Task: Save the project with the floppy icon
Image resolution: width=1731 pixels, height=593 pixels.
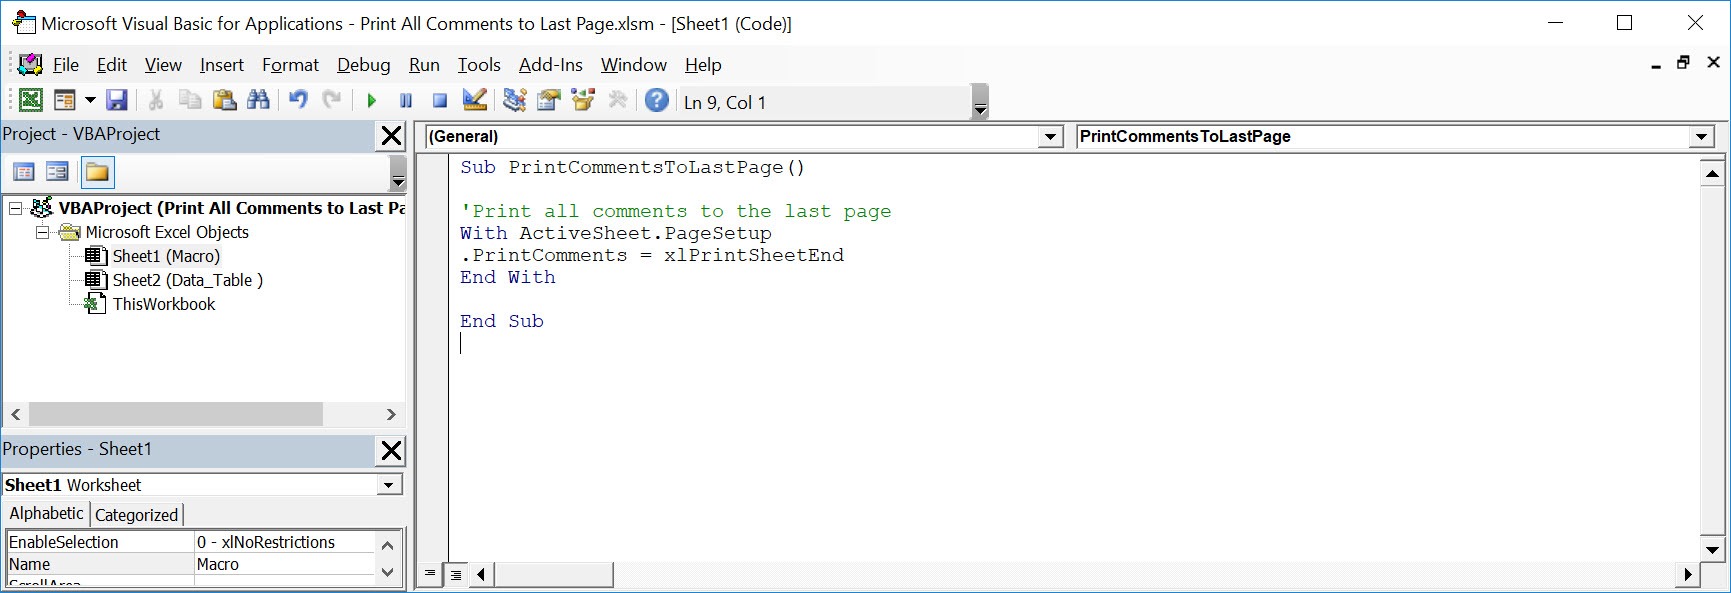Action: click(117, 100)
